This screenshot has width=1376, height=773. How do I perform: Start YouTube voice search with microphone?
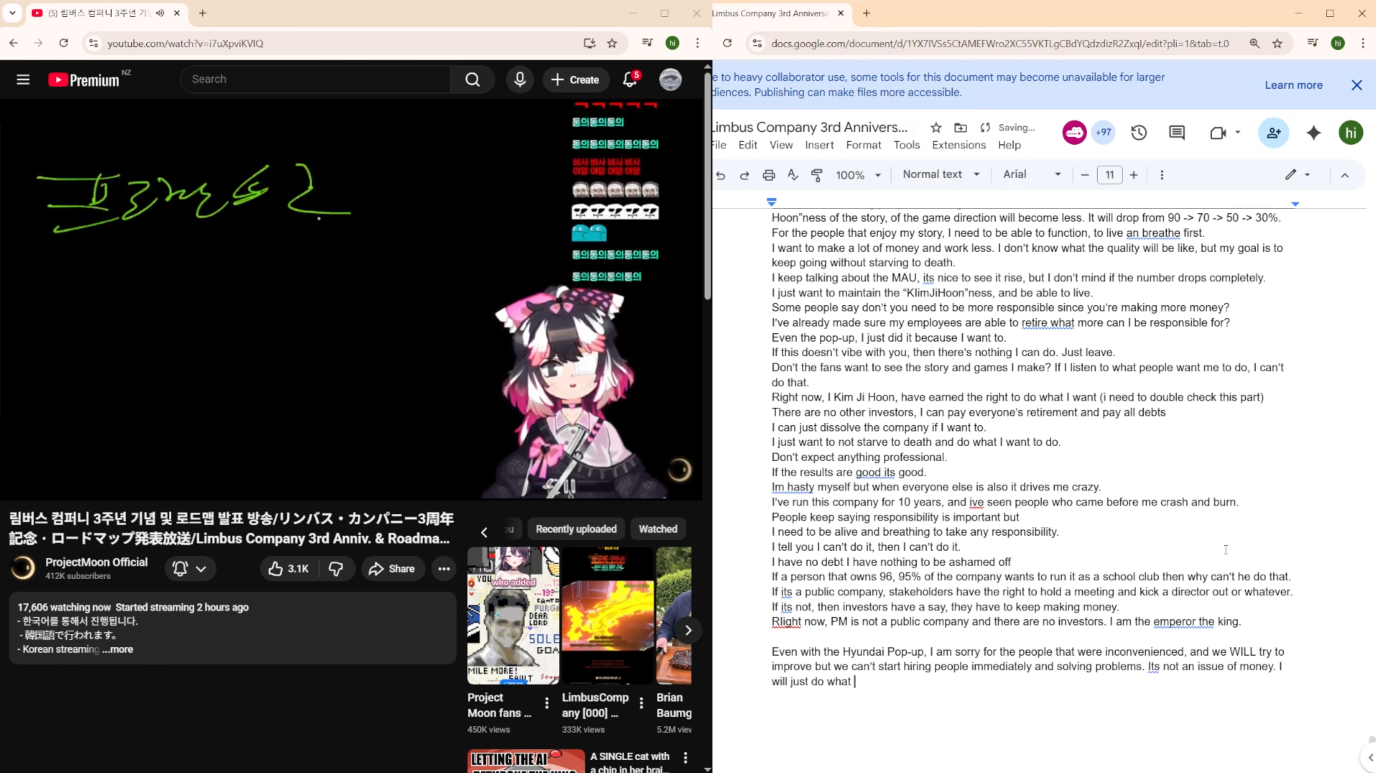click(520, 80)
